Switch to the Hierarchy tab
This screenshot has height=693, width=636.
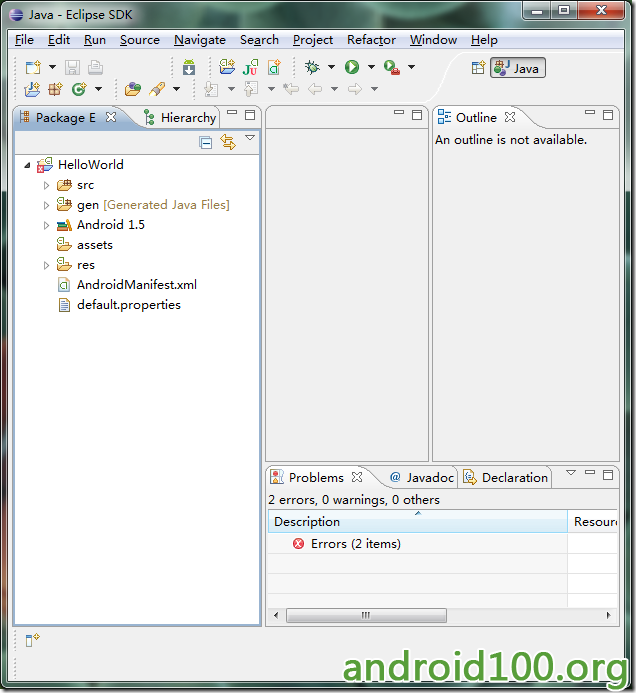(180, 118)
